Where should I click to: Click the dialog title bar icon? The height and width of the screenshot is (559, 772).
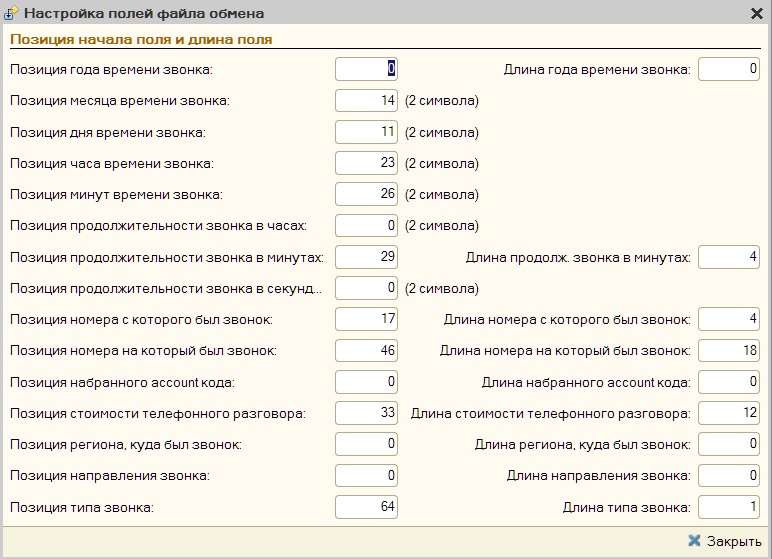tap(12, 13)
